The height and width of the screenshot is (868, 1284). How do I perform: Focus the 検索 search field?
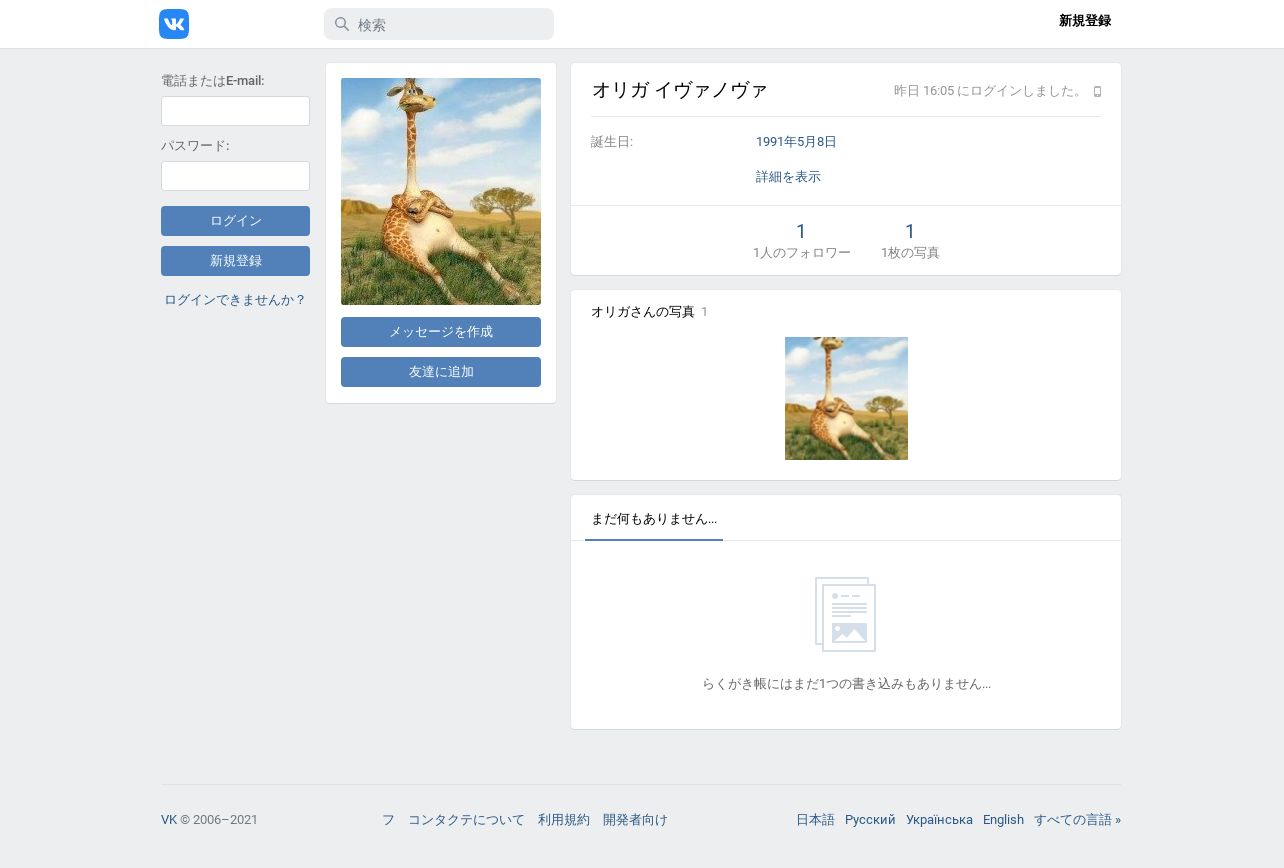pos(439,24)
